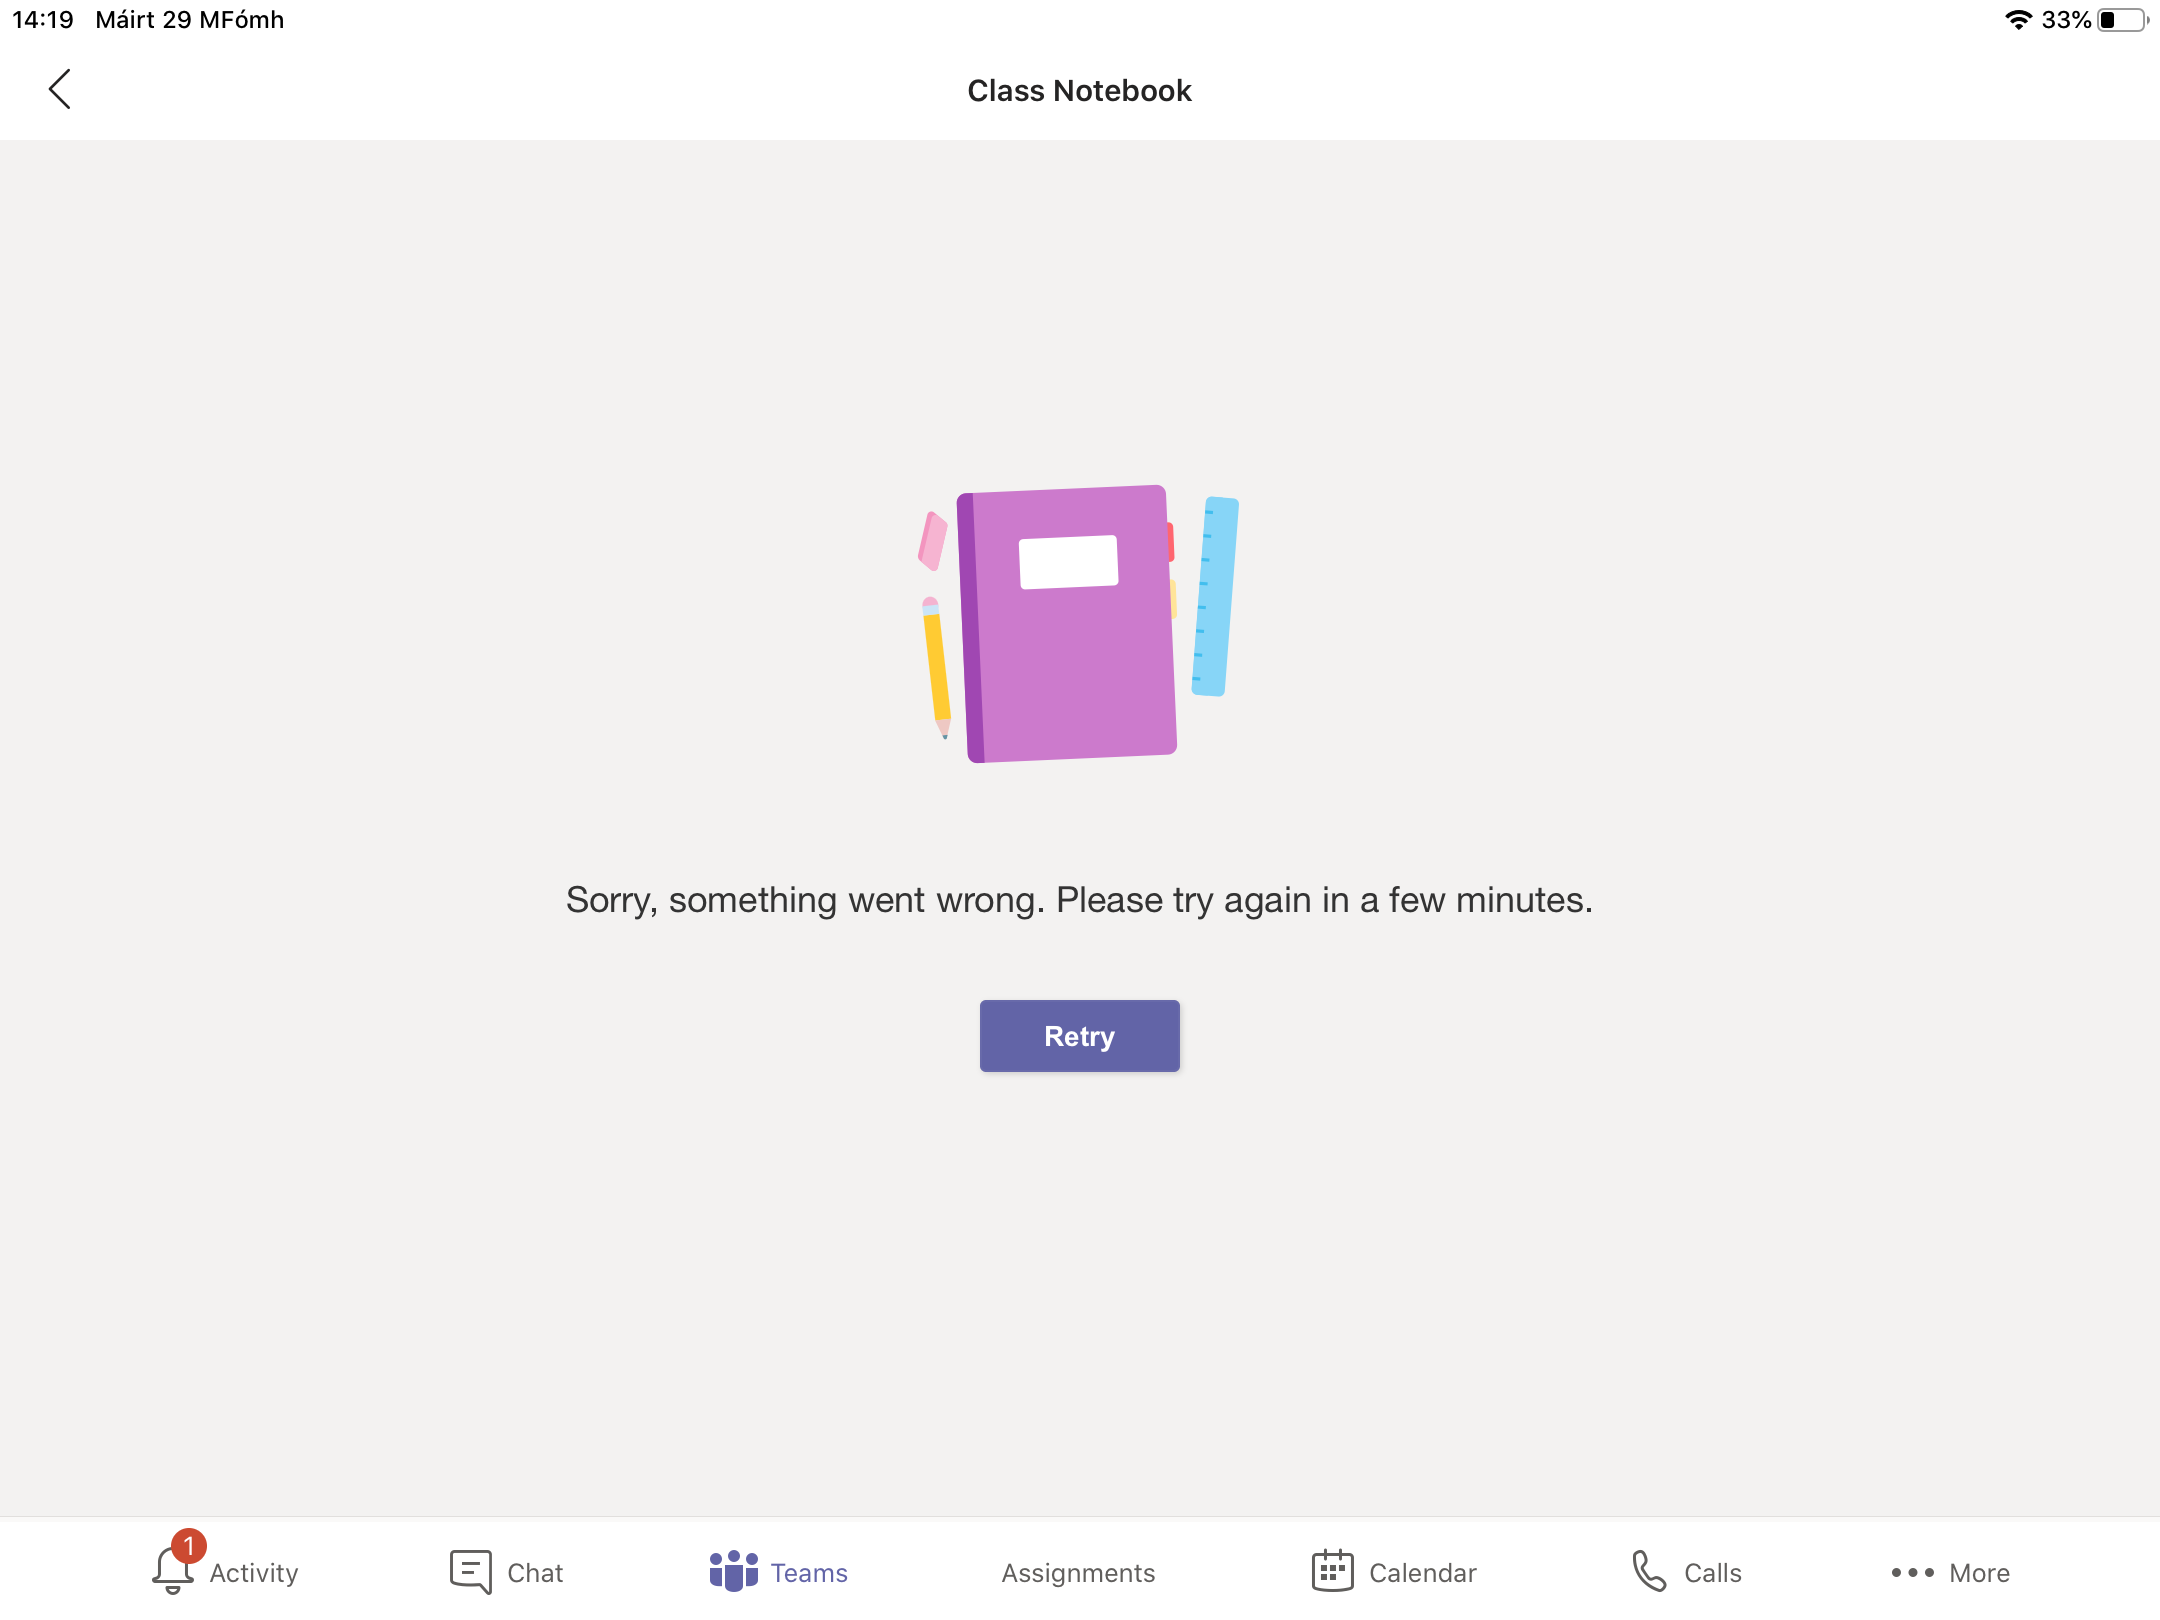The image size is (2160, 1620).
Task: Tap the Calls phone icon
Action: pos(1648,1571)
